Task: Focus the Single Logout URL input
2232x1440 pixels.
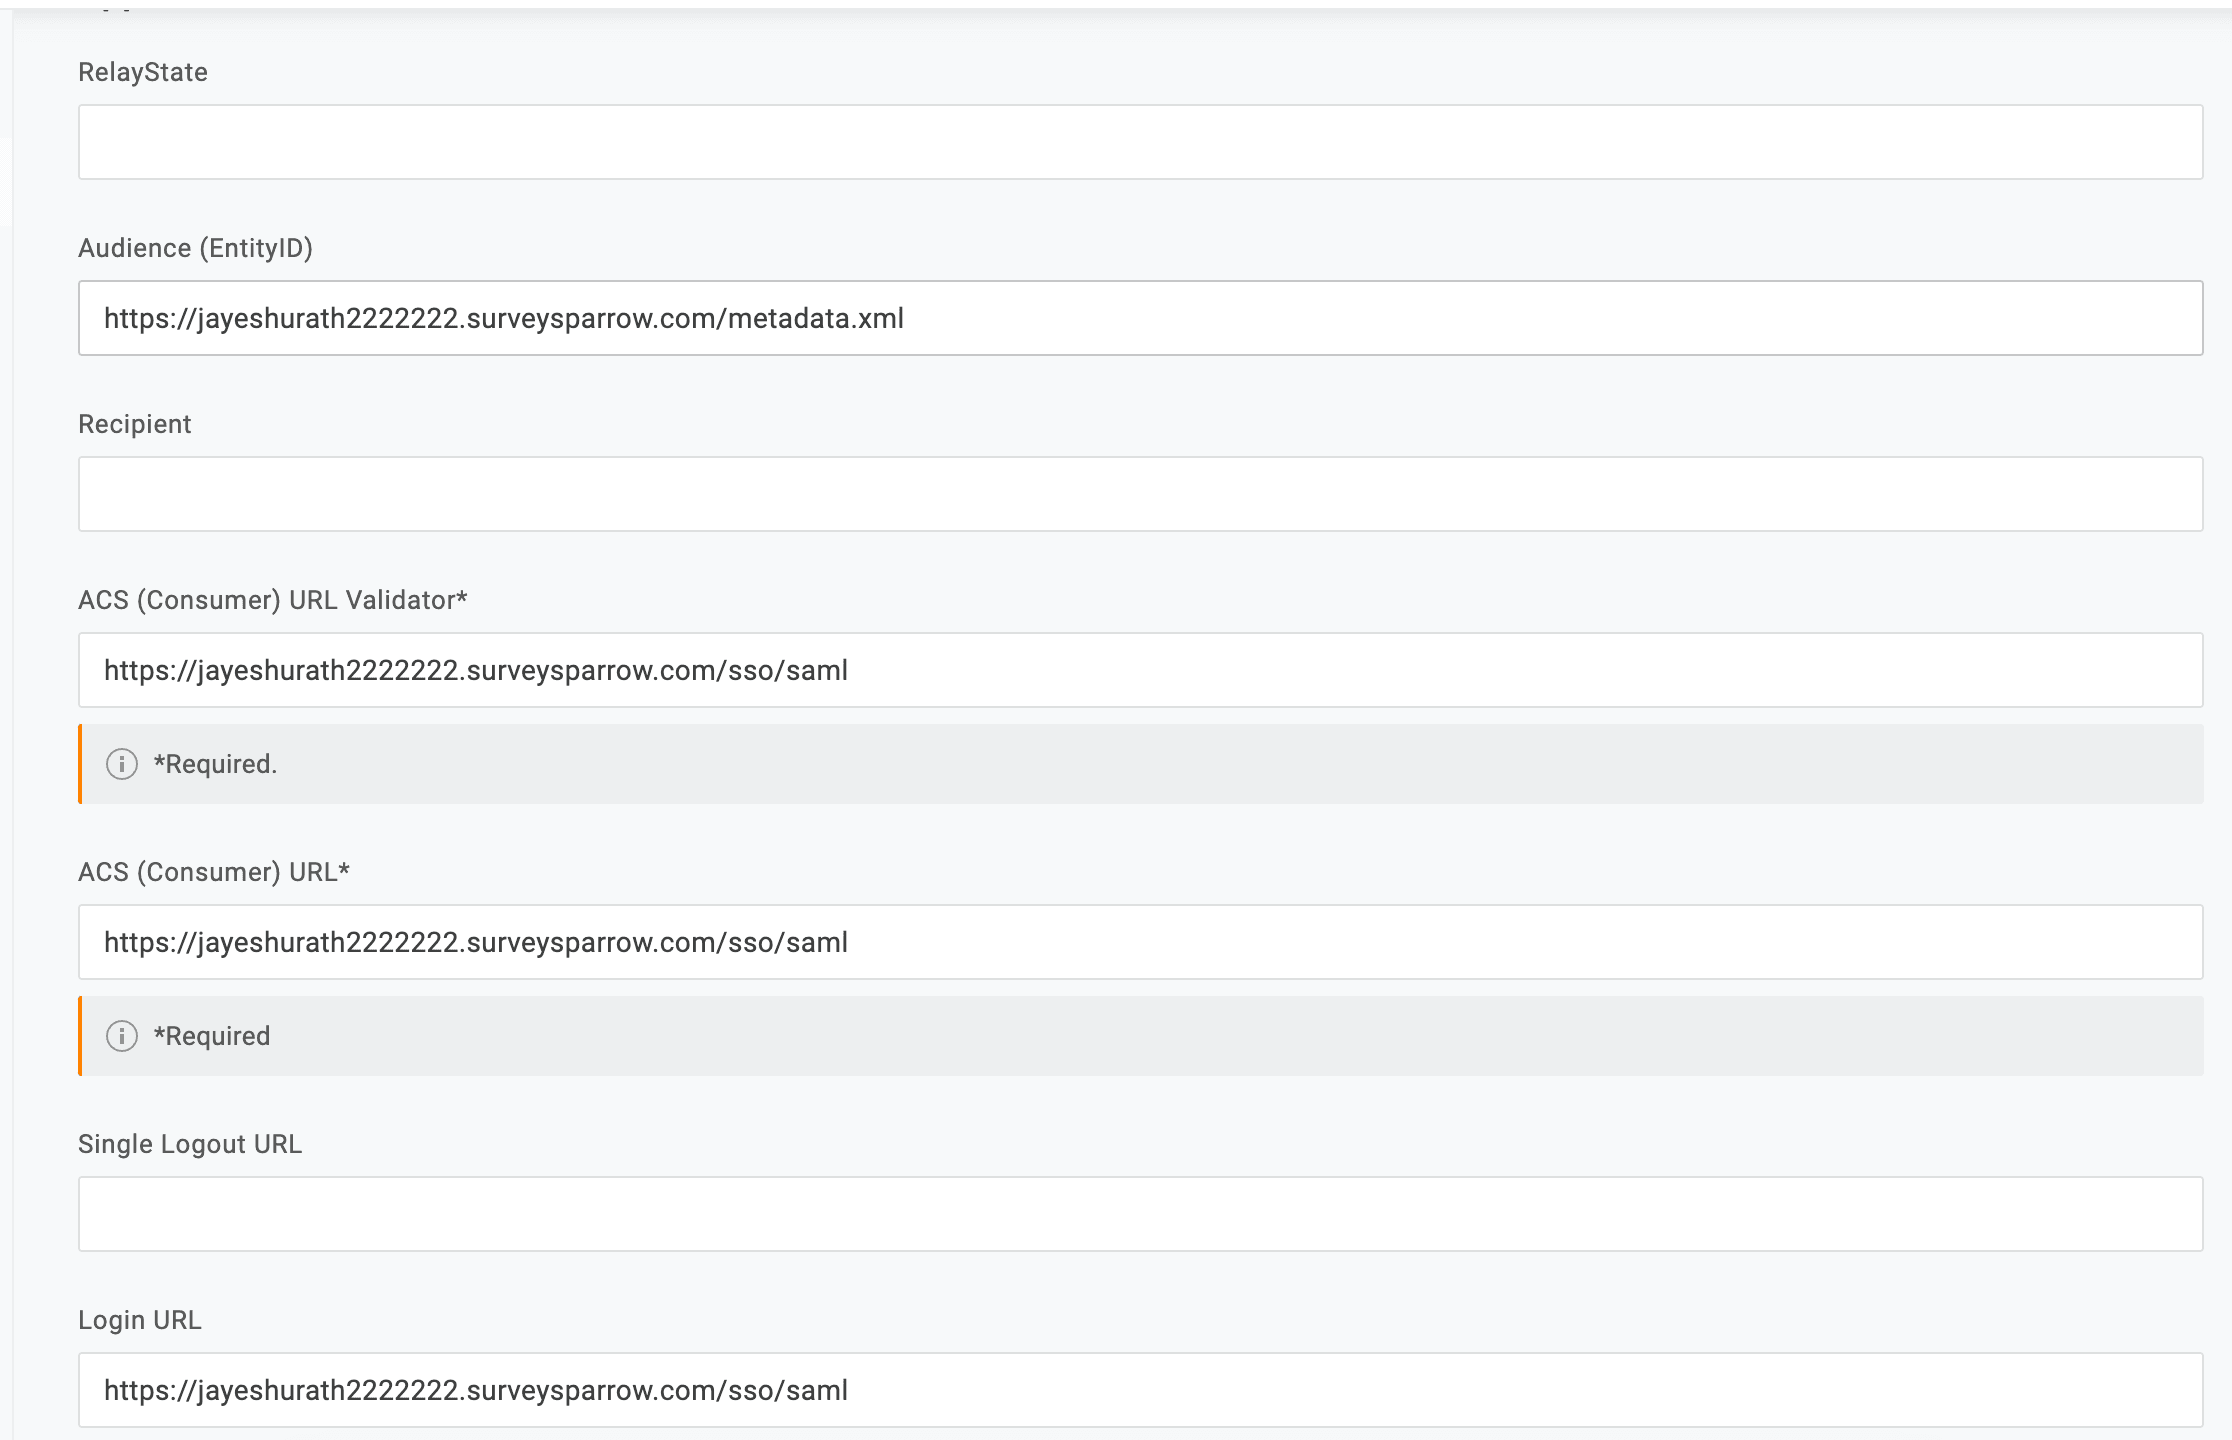Action: pos(1140,1214)
